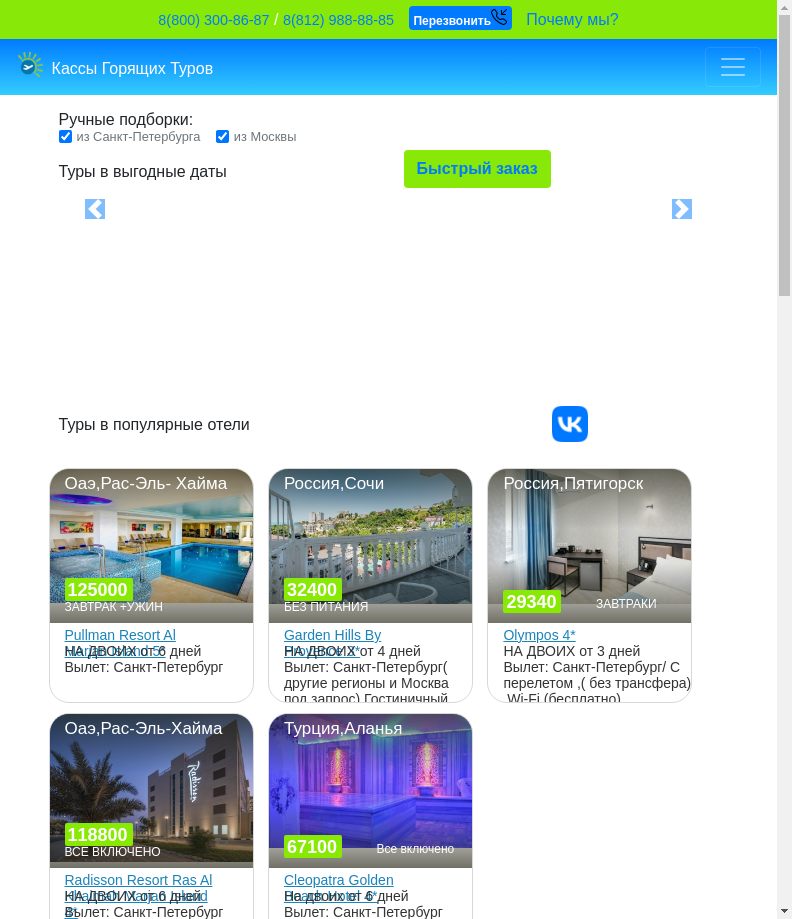Uncheck the из Санкт-Петербурга checkbox
This screenshot has width=792, height=919.
coord(66,137)
